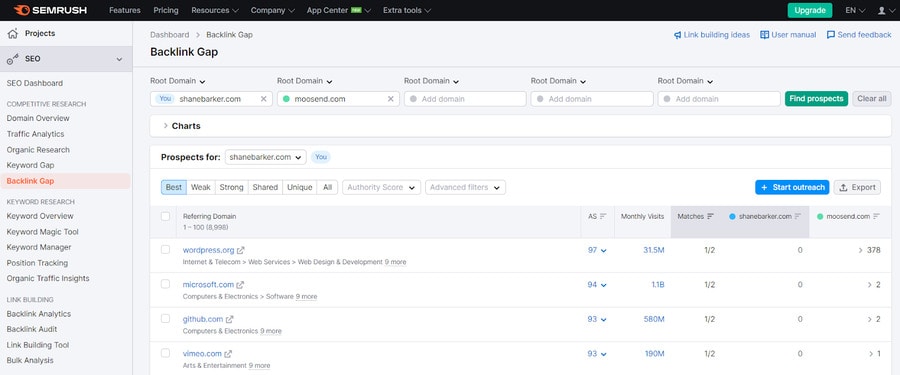Image resolution: width=900 pixels, height=375 pixels.
Task: Open Root Domain dropdown above moosend.com
Action: pos(305,81)
